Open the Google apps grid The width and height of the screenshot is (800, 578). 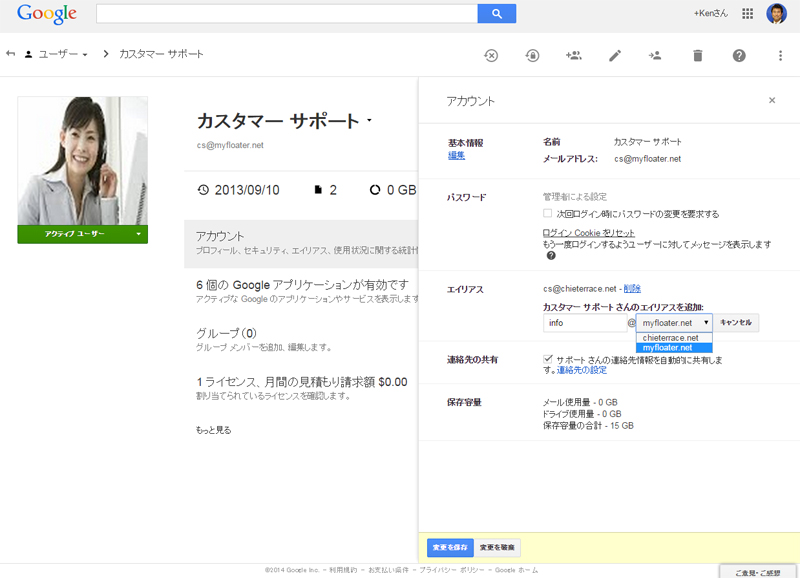tap(747, 14)
